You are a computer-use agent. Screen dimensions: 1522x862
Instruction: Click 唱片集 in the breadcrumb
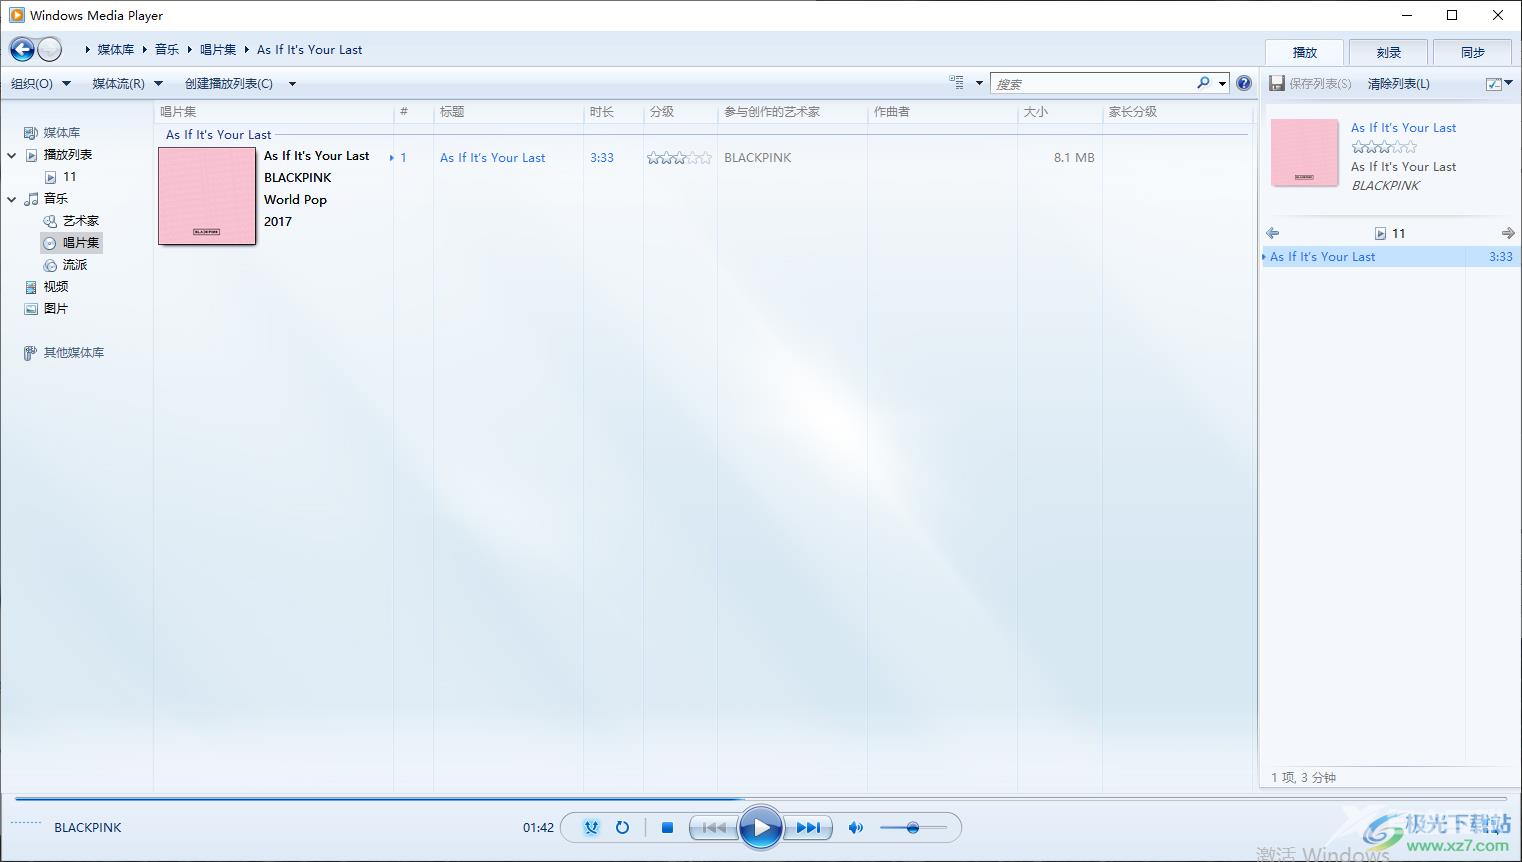(x=218, y=49)
